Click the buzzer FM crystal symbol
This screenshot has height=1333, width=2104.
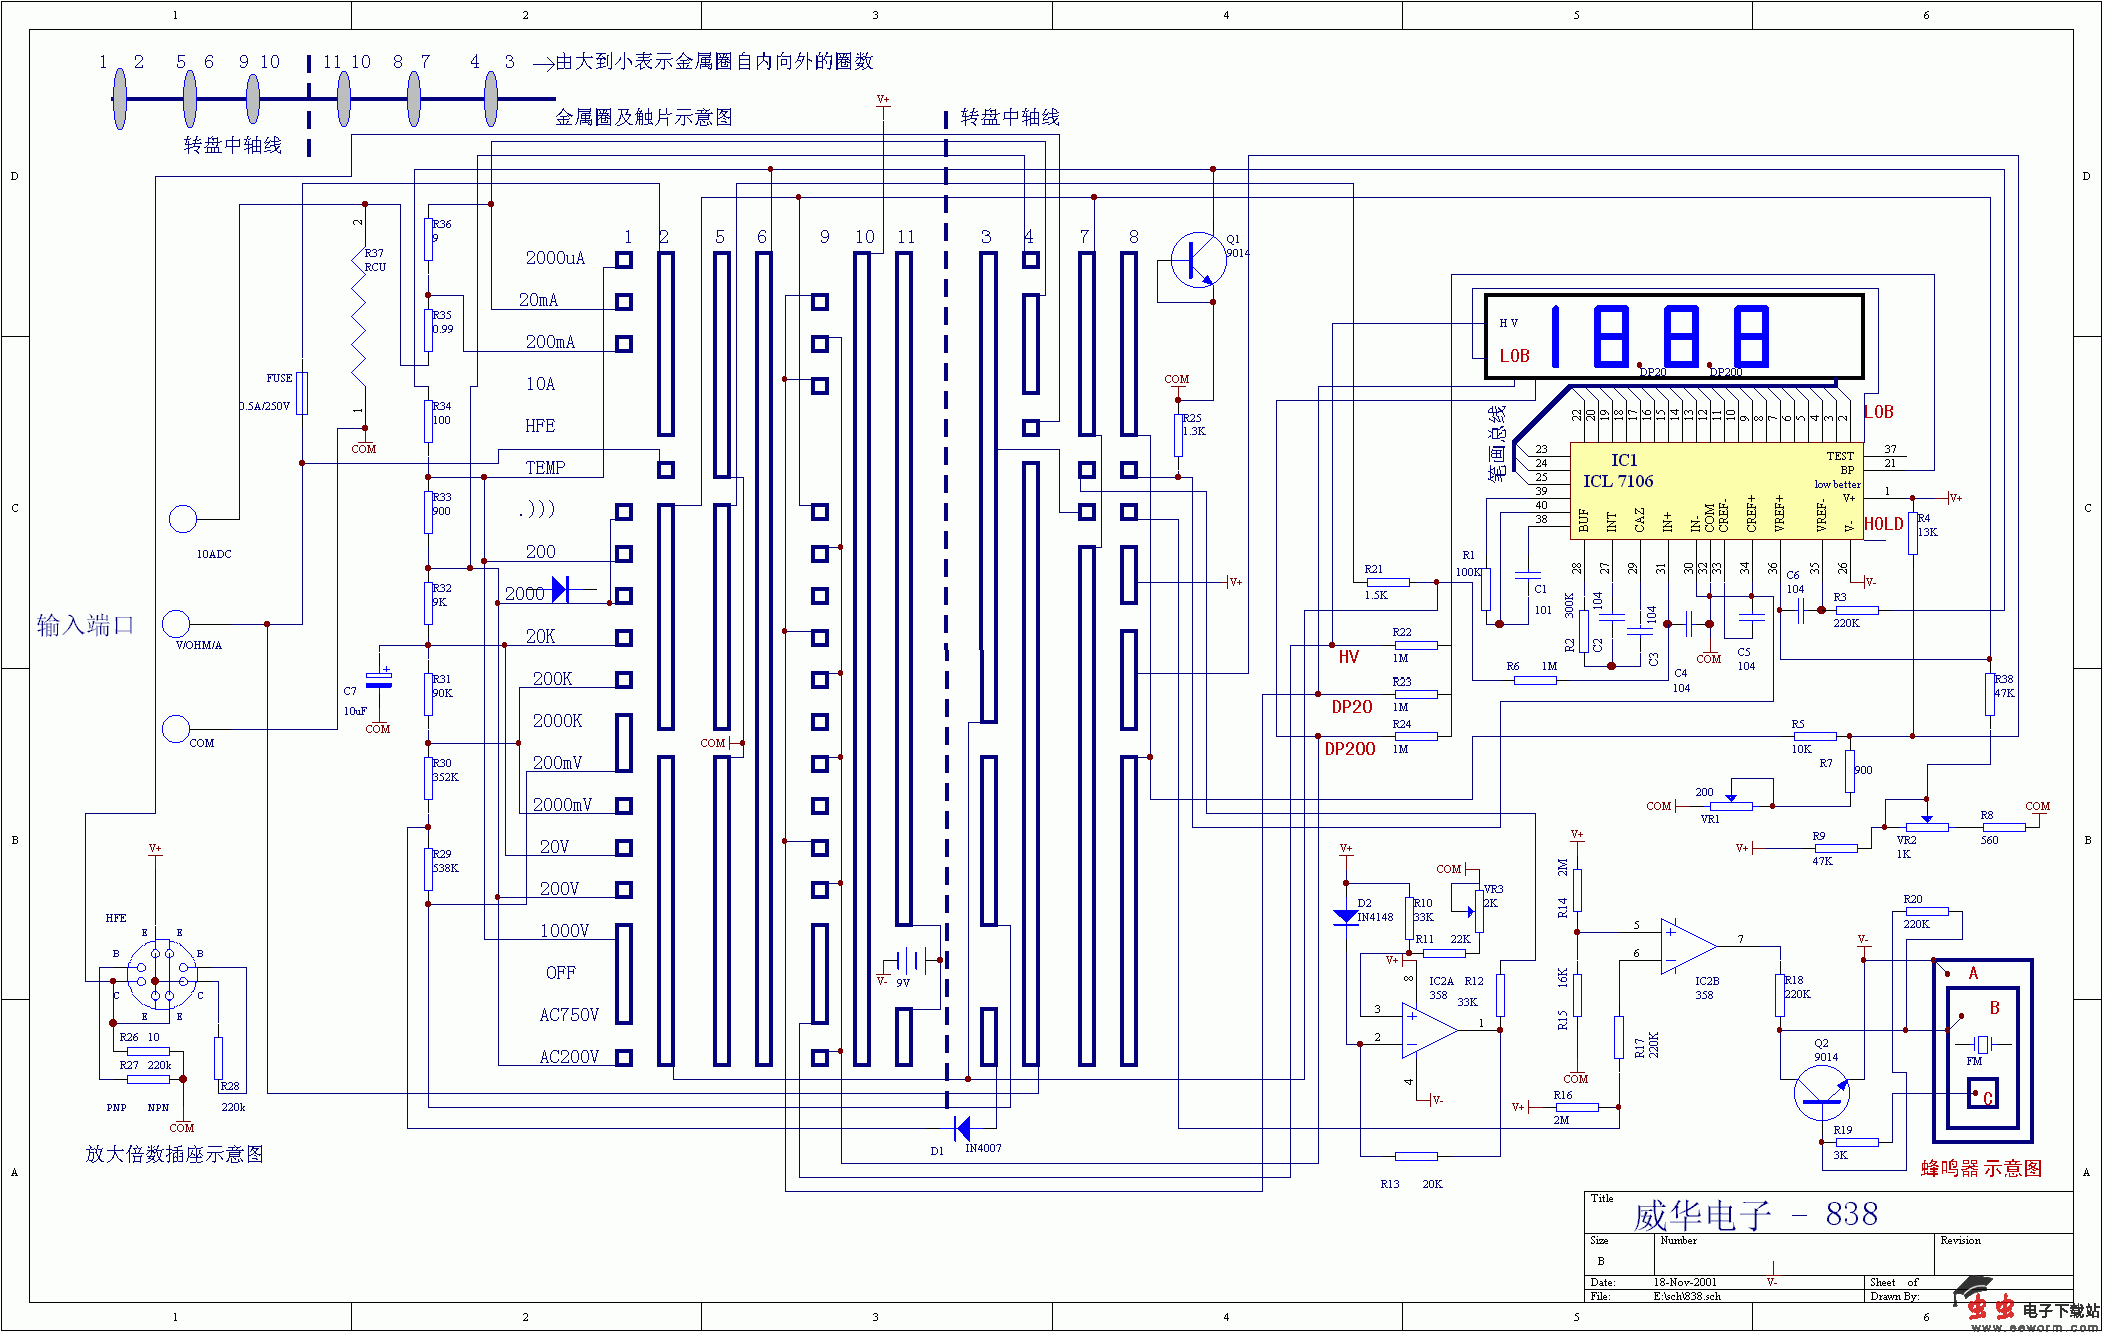tap(1981, 1044)
